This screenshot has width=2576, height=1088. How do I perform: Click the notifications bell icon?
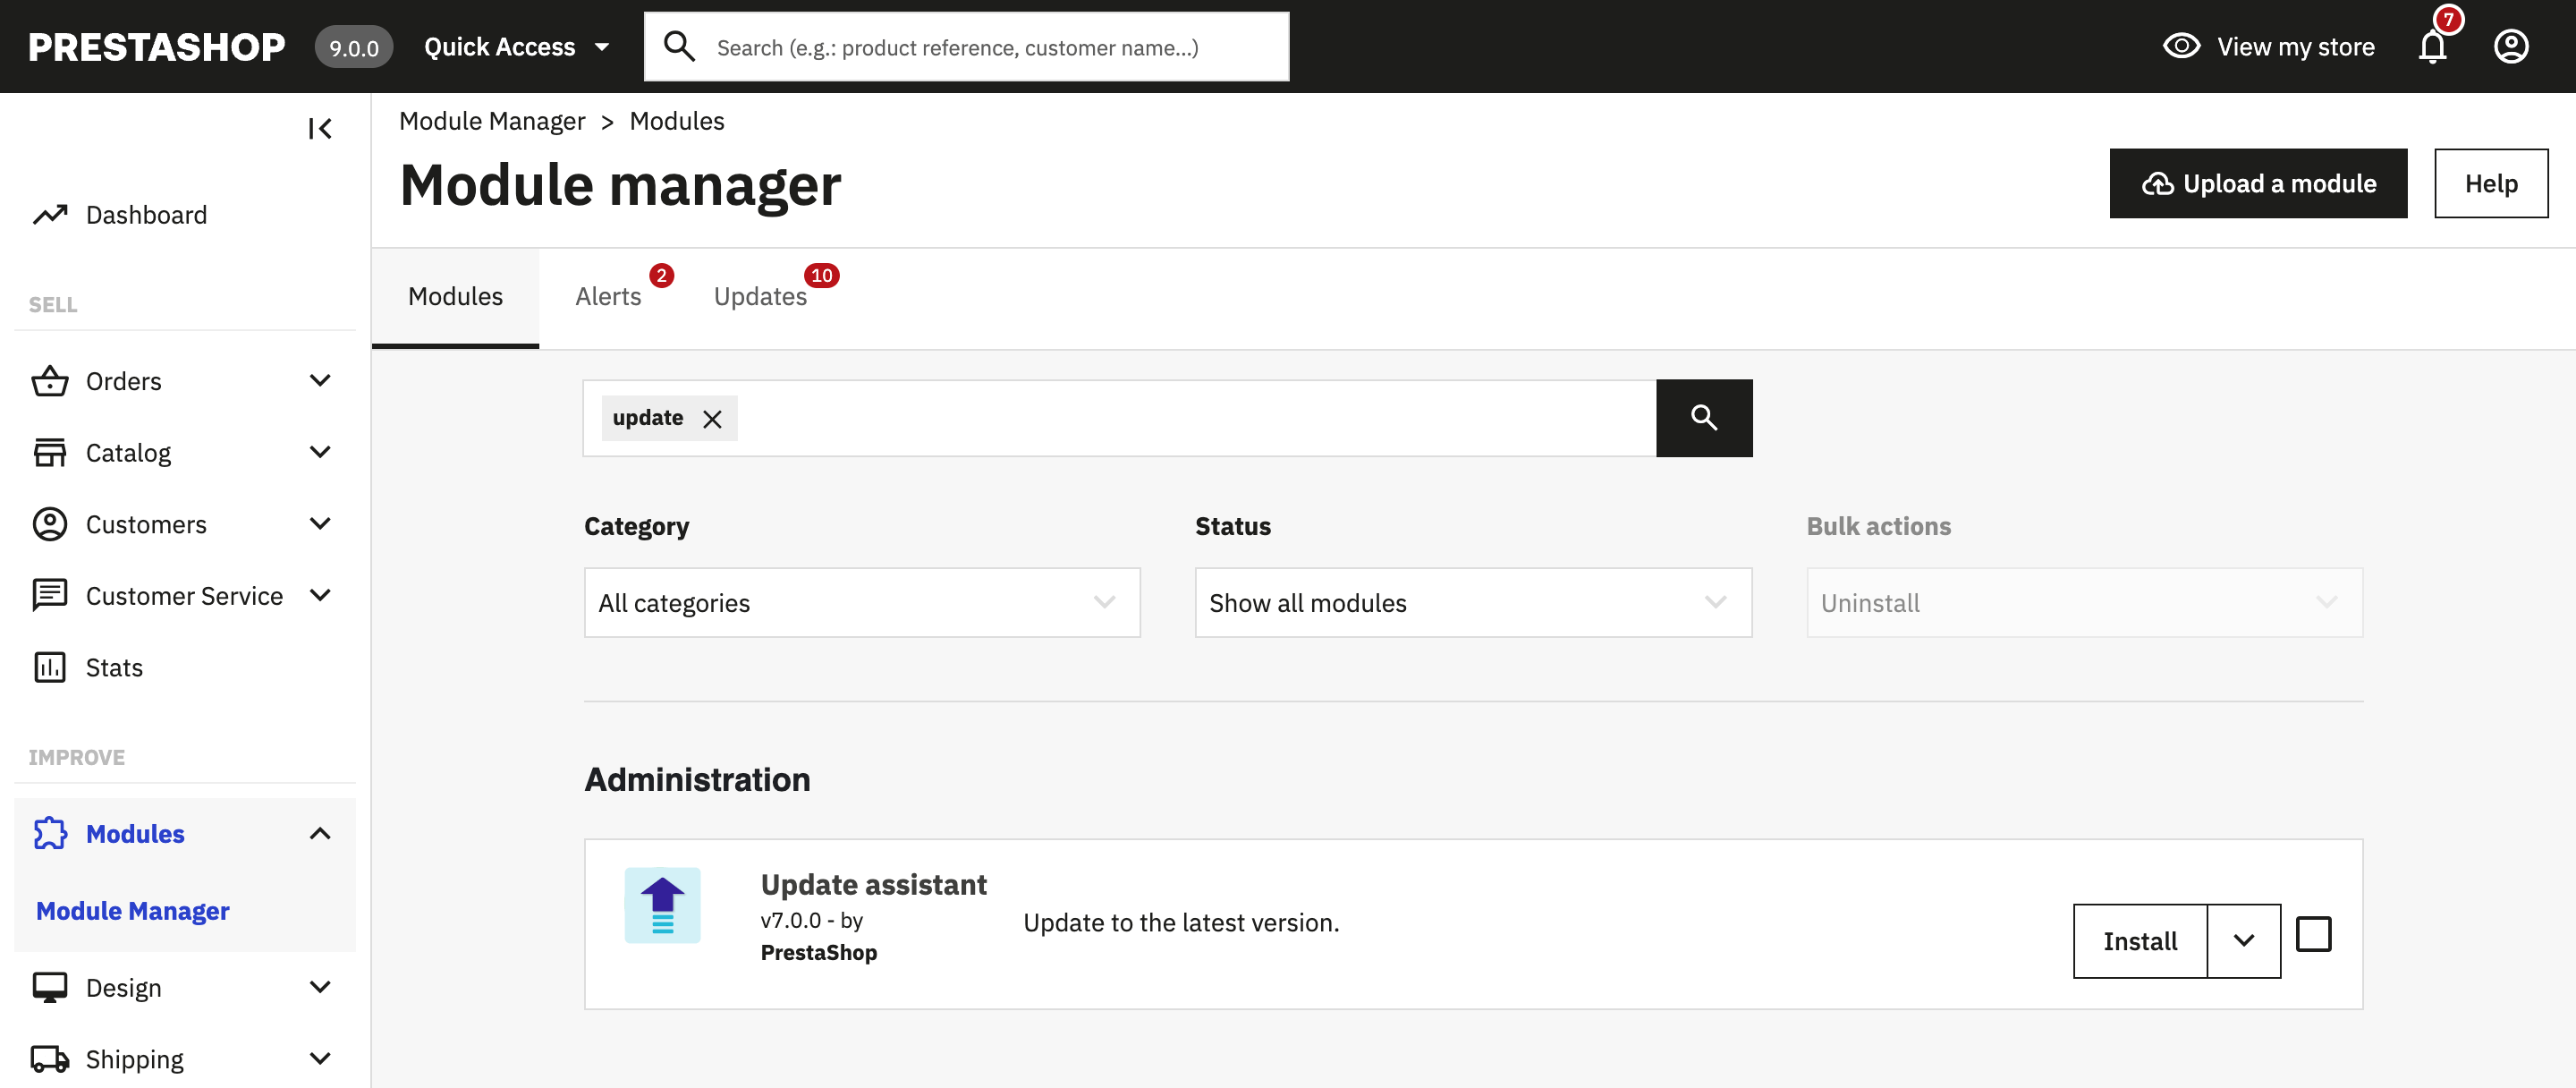[2432, 46]
